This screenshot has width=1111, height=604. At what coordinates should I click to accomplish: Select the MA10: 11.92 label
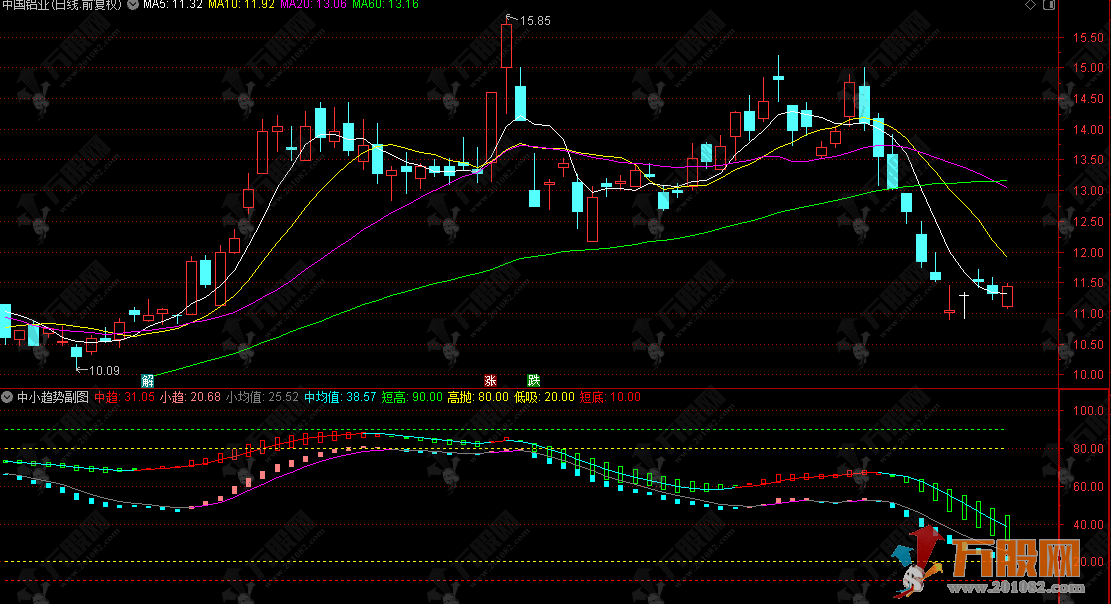[x=241, y=4]
